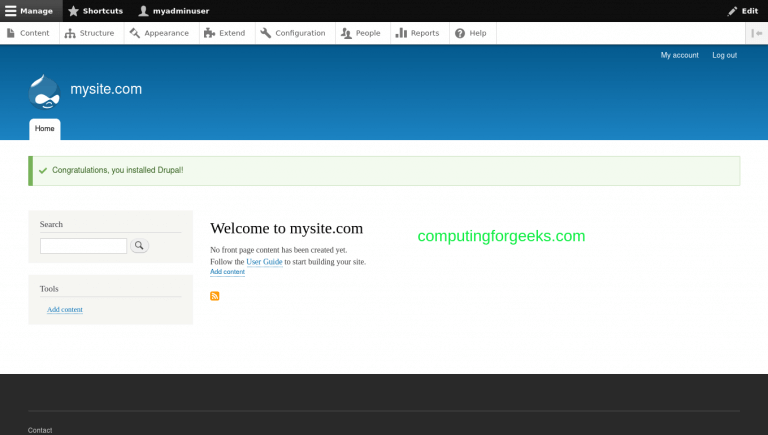Click the My account link

click(679, 55)
